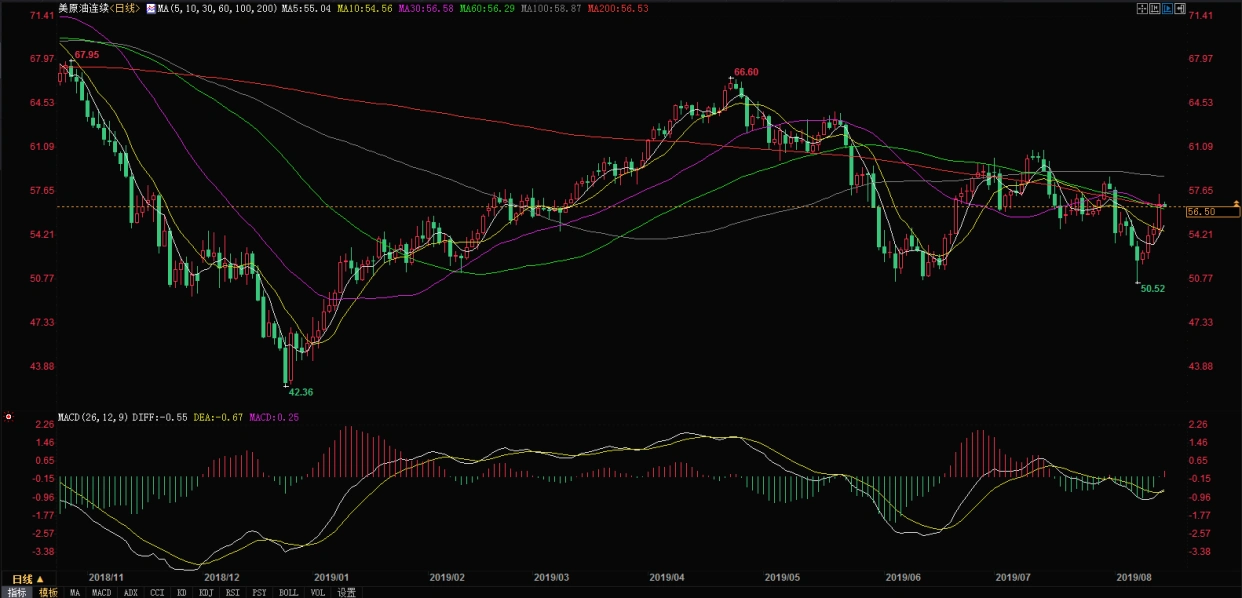
Task: Click the MA indicator settings icon
Action: click(150, 8)
